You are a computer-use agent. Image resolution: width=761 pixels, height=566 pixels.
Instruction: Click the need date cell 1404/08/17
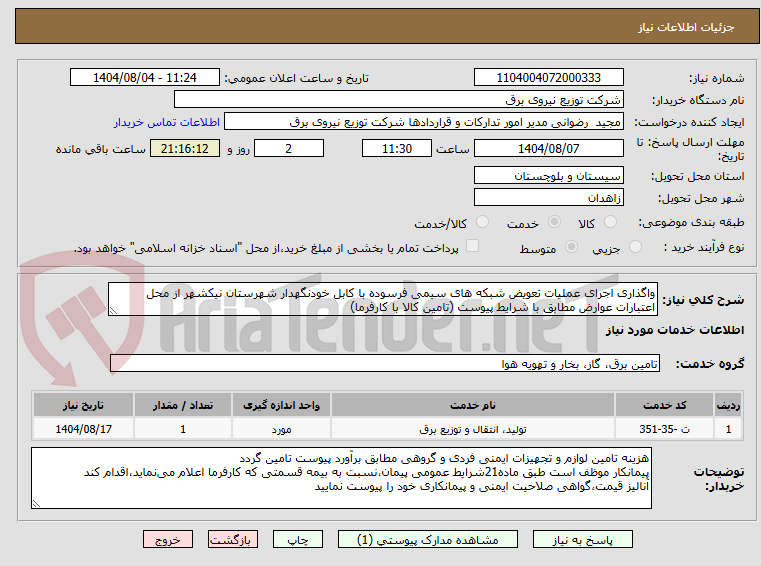[83, 429]
